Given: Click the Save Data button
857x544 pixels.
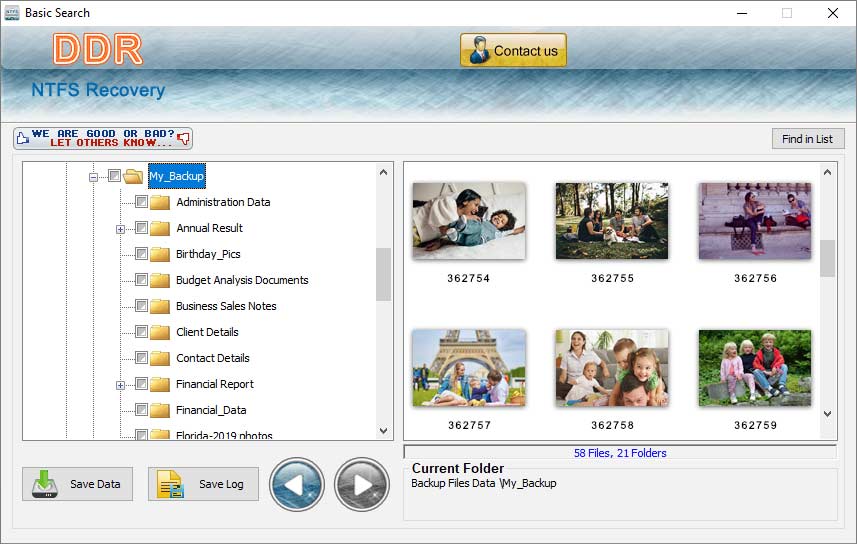Looking at the screenshot, I should pos(78,484).
